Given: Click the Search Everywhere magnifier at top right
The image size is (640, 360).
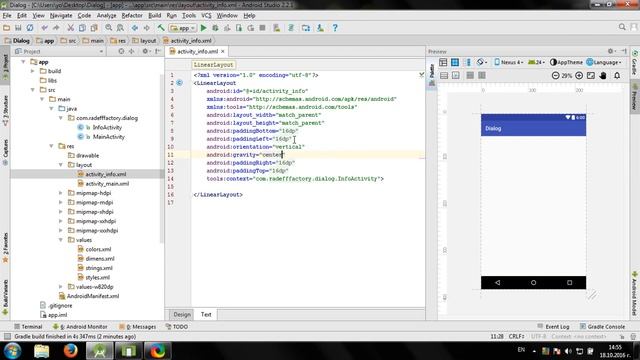Looking at the screenshot, I should (622, 27).
